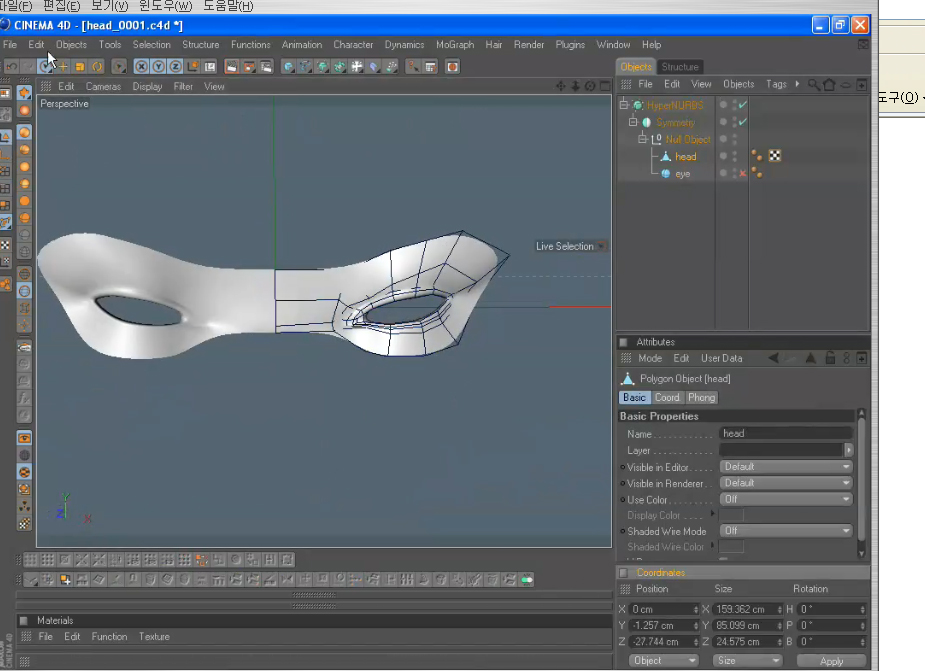
Task: Open the spline tools icon in the toolbar
Action: click(x=306, y=67)
